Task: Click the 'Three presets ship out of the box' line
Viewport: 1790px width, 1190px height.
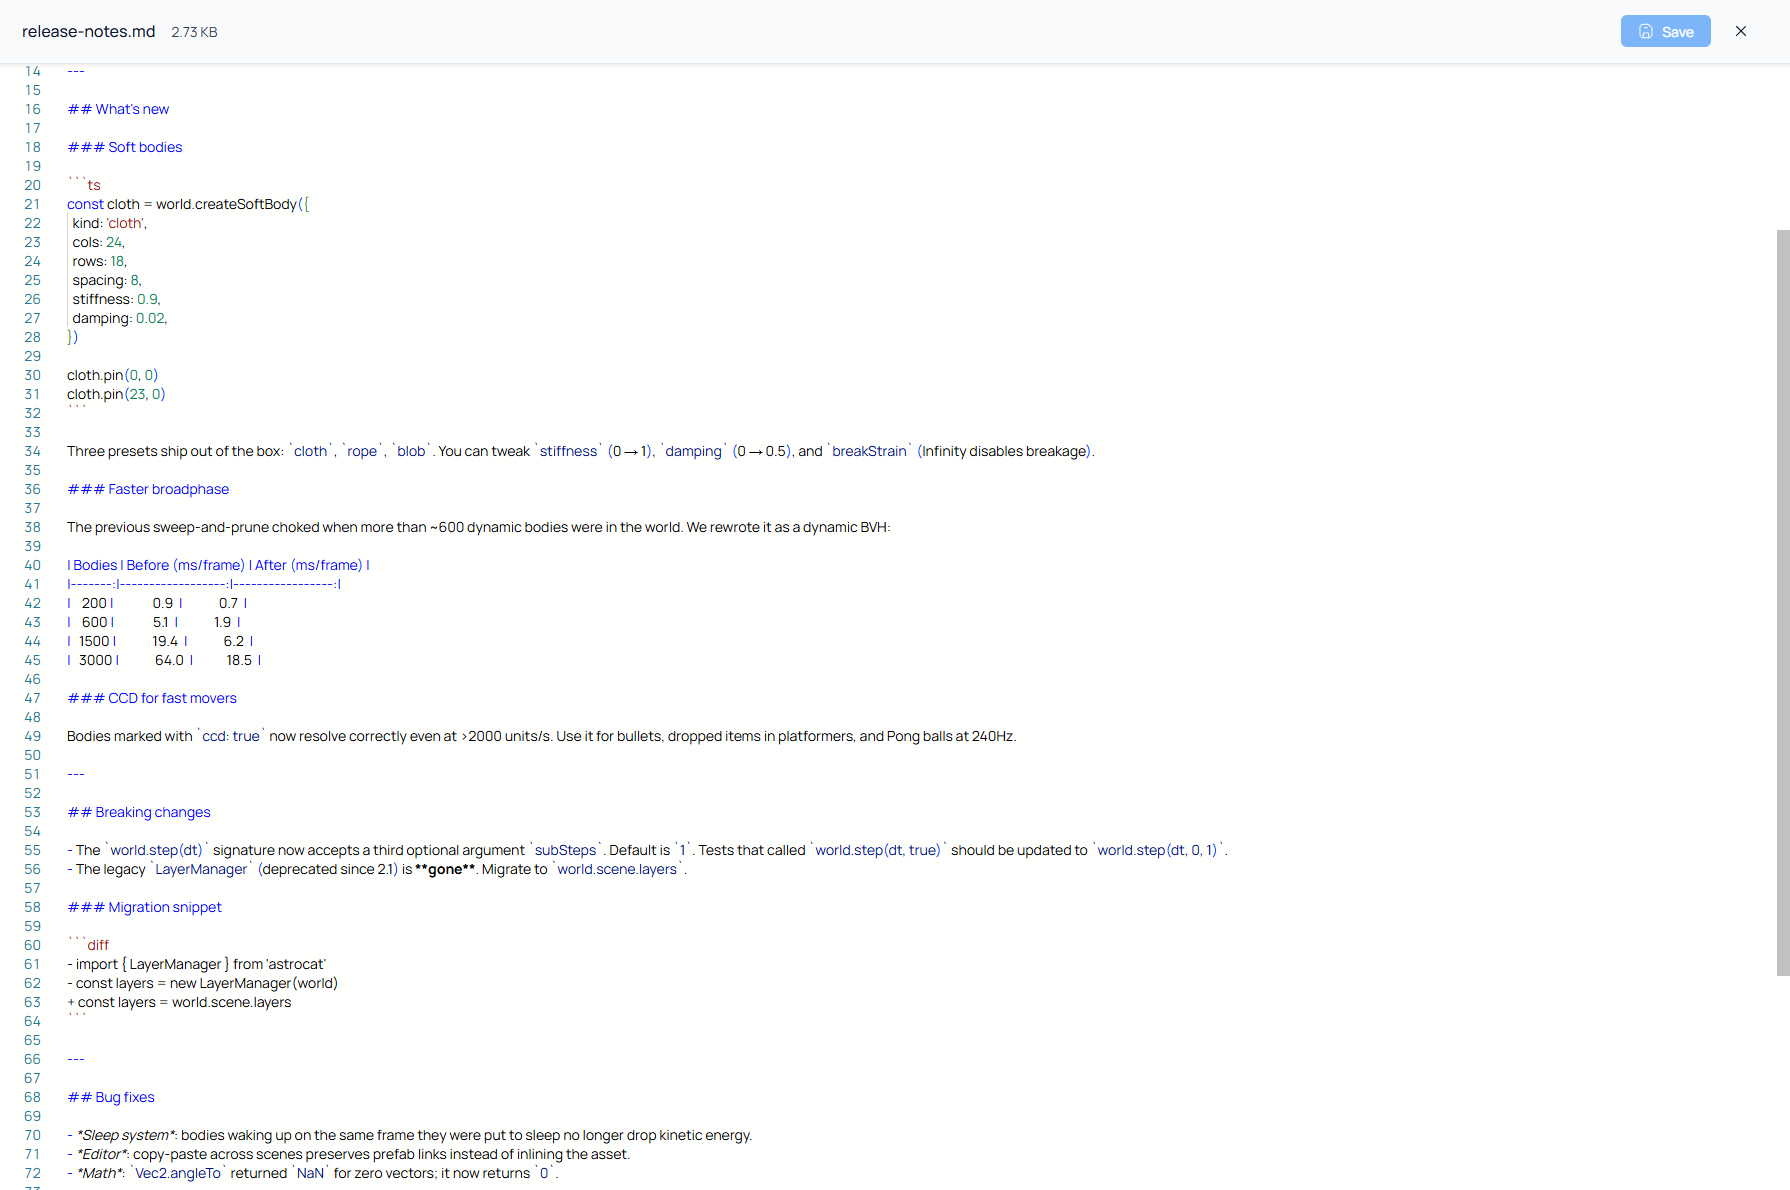Action: click(581, 451)
